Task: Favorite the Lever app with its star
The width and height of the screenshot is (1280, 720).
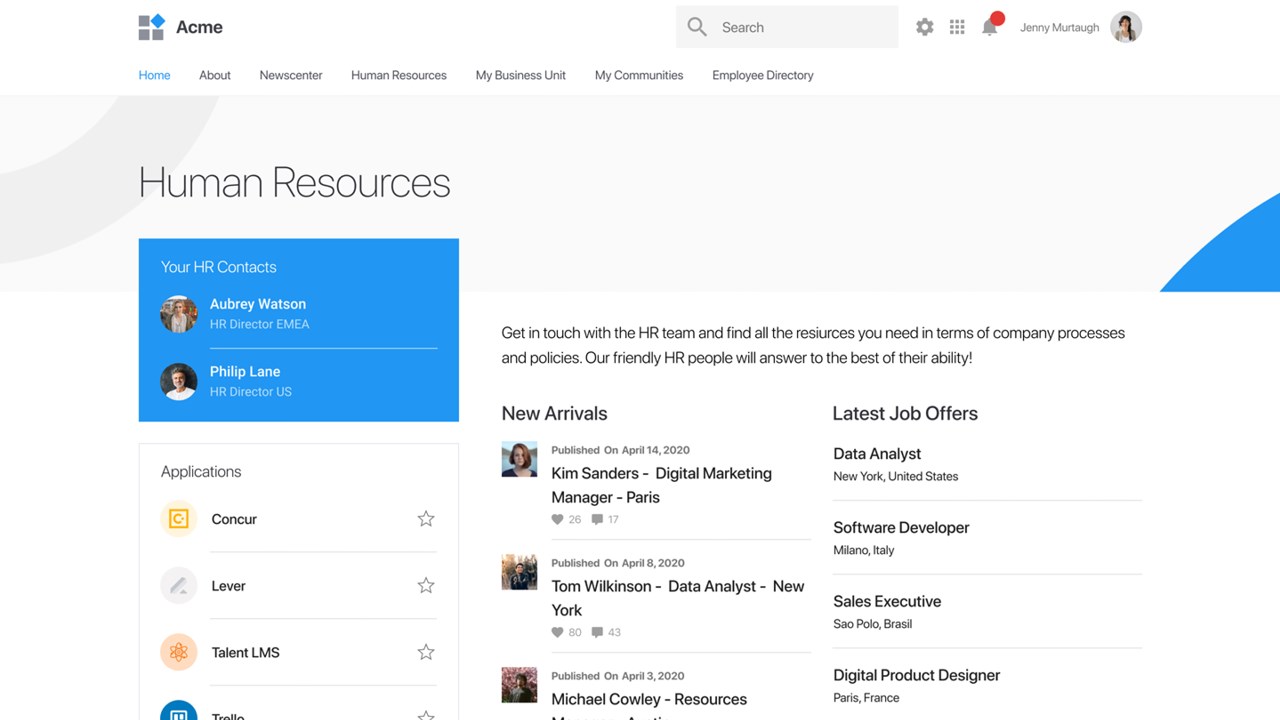Action: pyautogui.click(x=426, y=586)
